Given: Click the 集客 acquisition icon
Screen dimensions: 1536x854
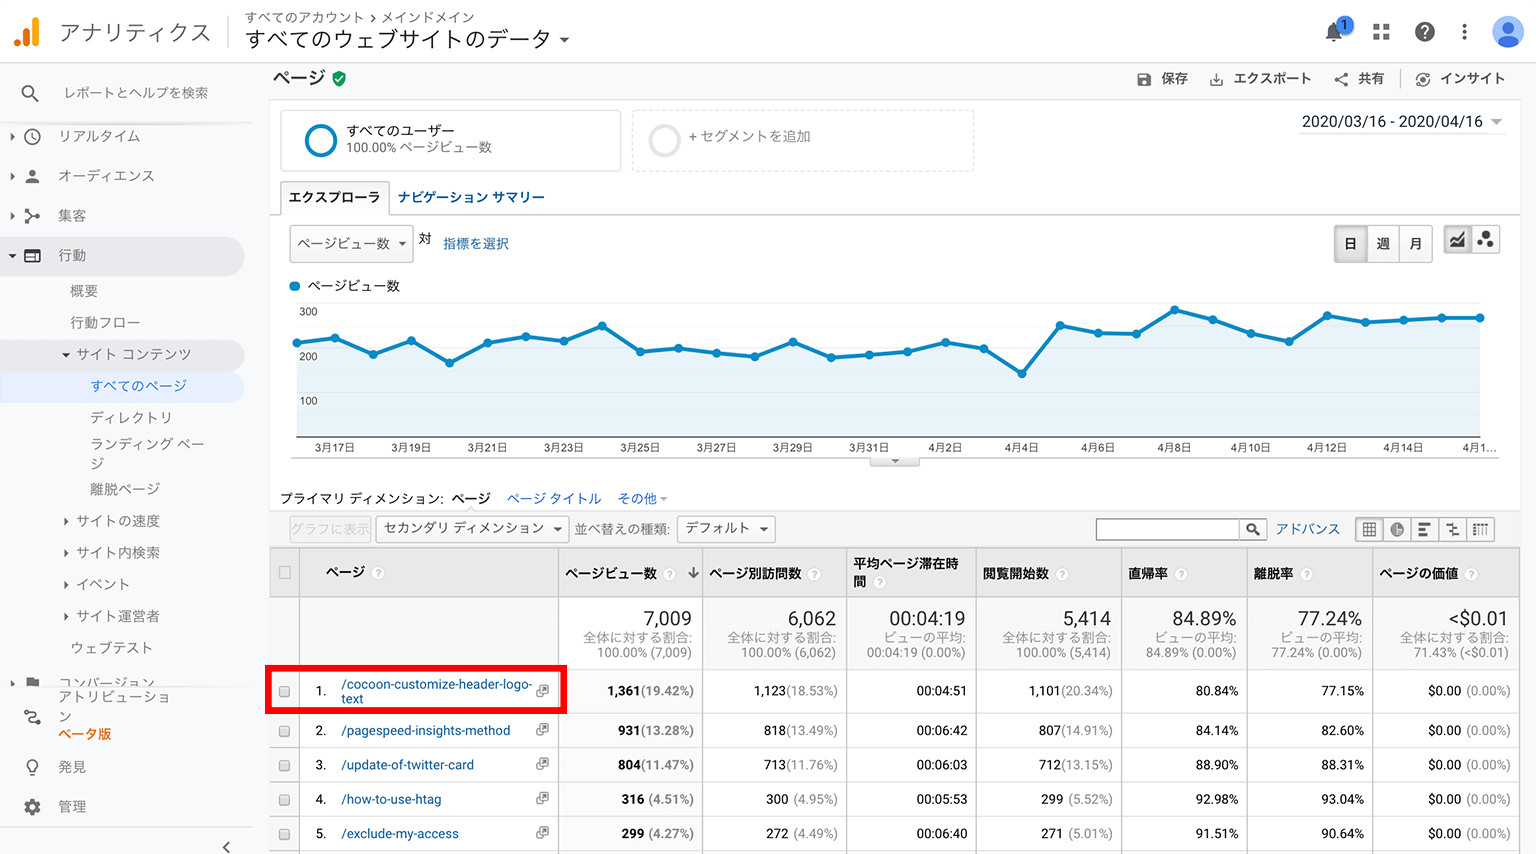Looking at the screenshot, I should pyautogui.click(x=33, y=216).
